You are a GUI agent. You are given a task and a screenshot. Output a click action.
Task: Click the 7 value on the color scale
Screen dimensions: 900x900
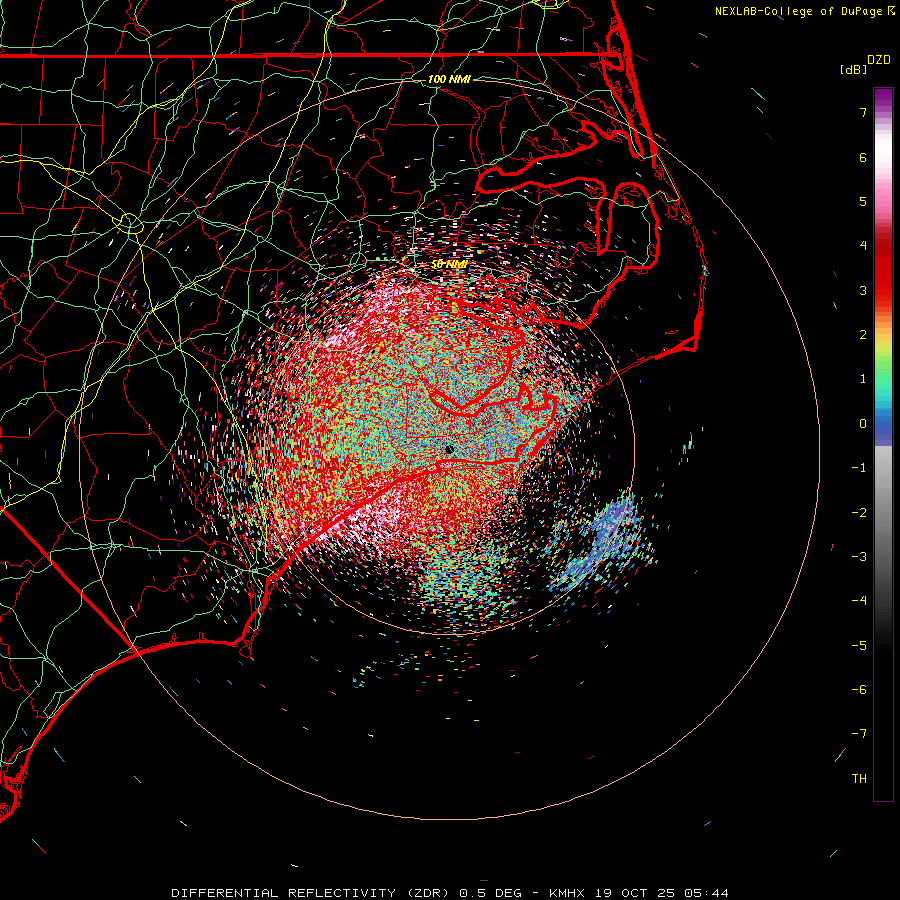point(863,112)
